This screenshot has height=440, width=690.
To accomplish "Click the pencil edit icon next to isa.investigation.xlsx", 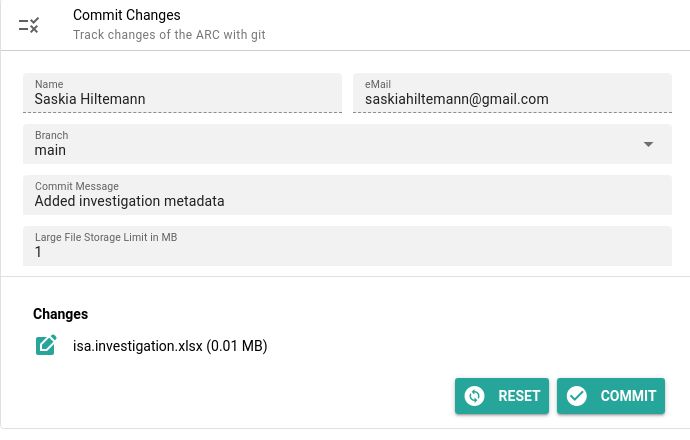I will click(46, 345).
